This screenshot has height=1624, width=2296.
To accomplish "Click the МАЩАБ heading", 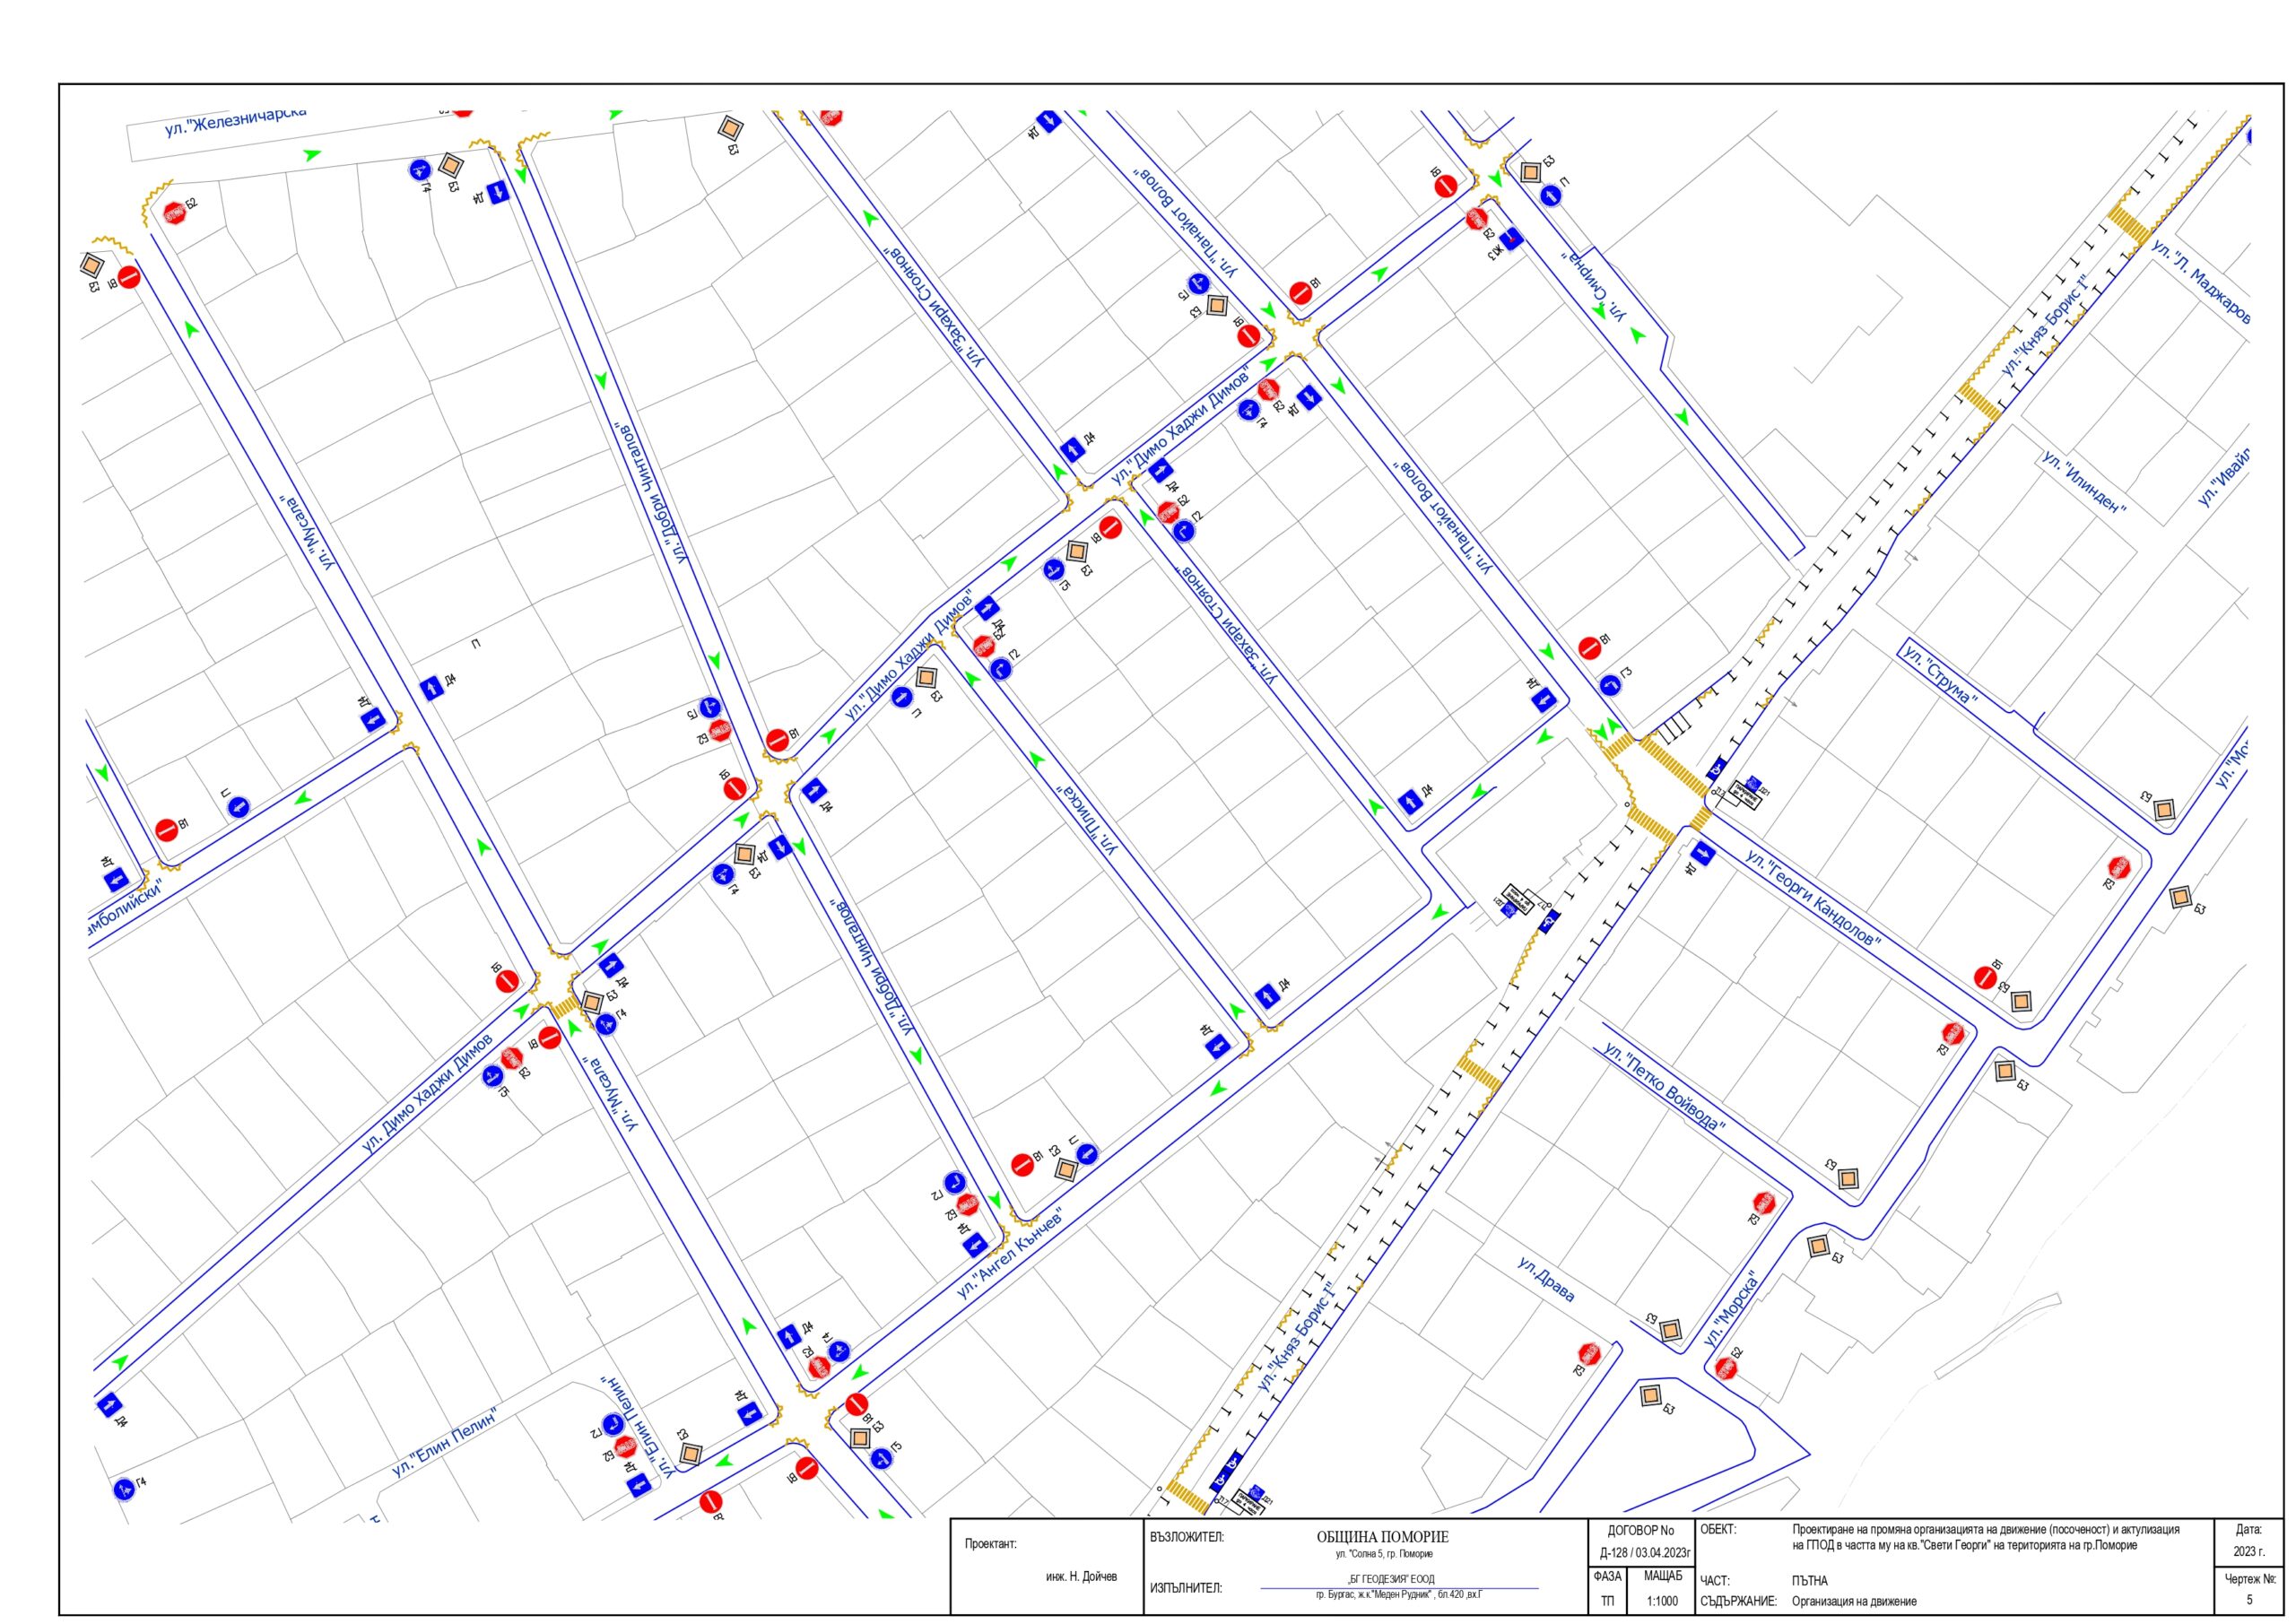I will coord(1662,1576).
